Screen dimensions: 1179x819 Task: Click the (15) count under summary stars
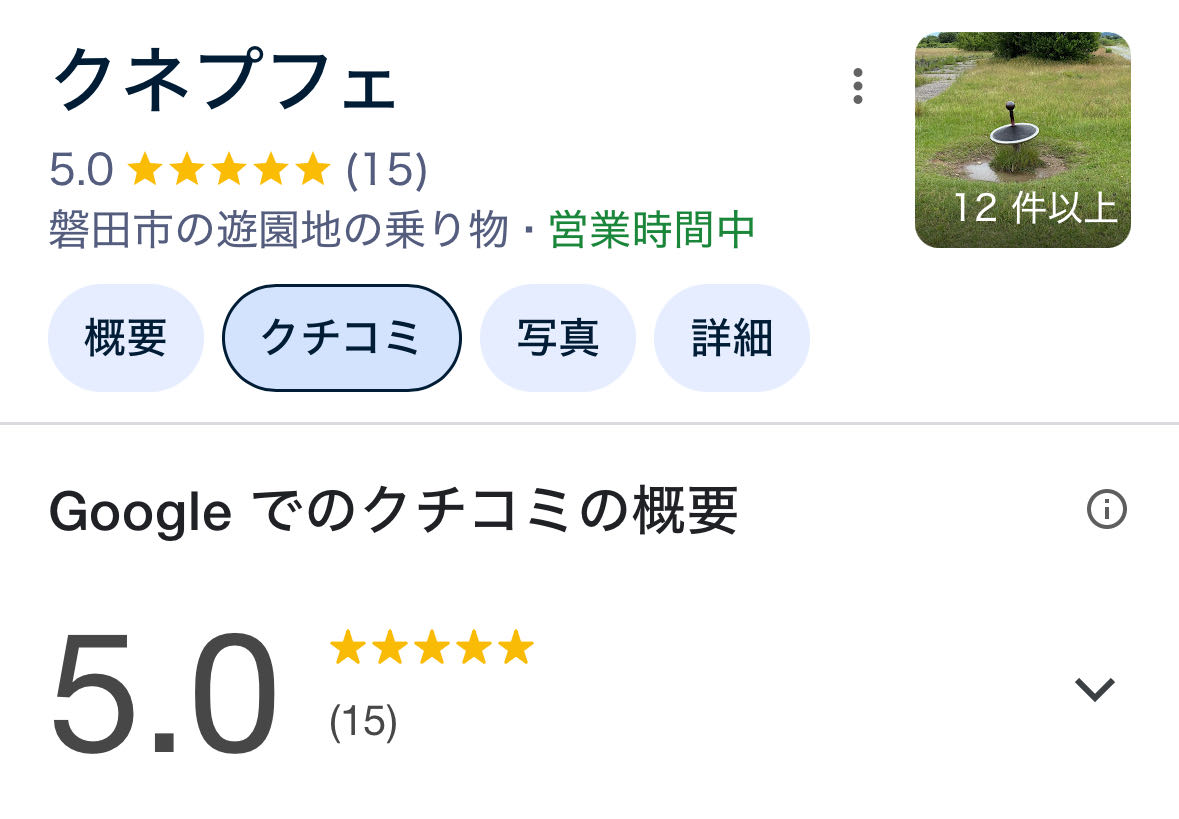point(364,721)
